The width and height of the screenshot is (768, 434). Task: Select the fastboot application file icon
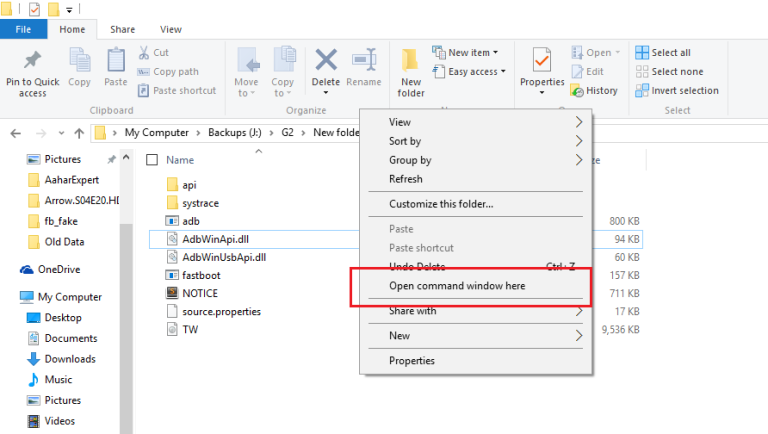point(171,275)
